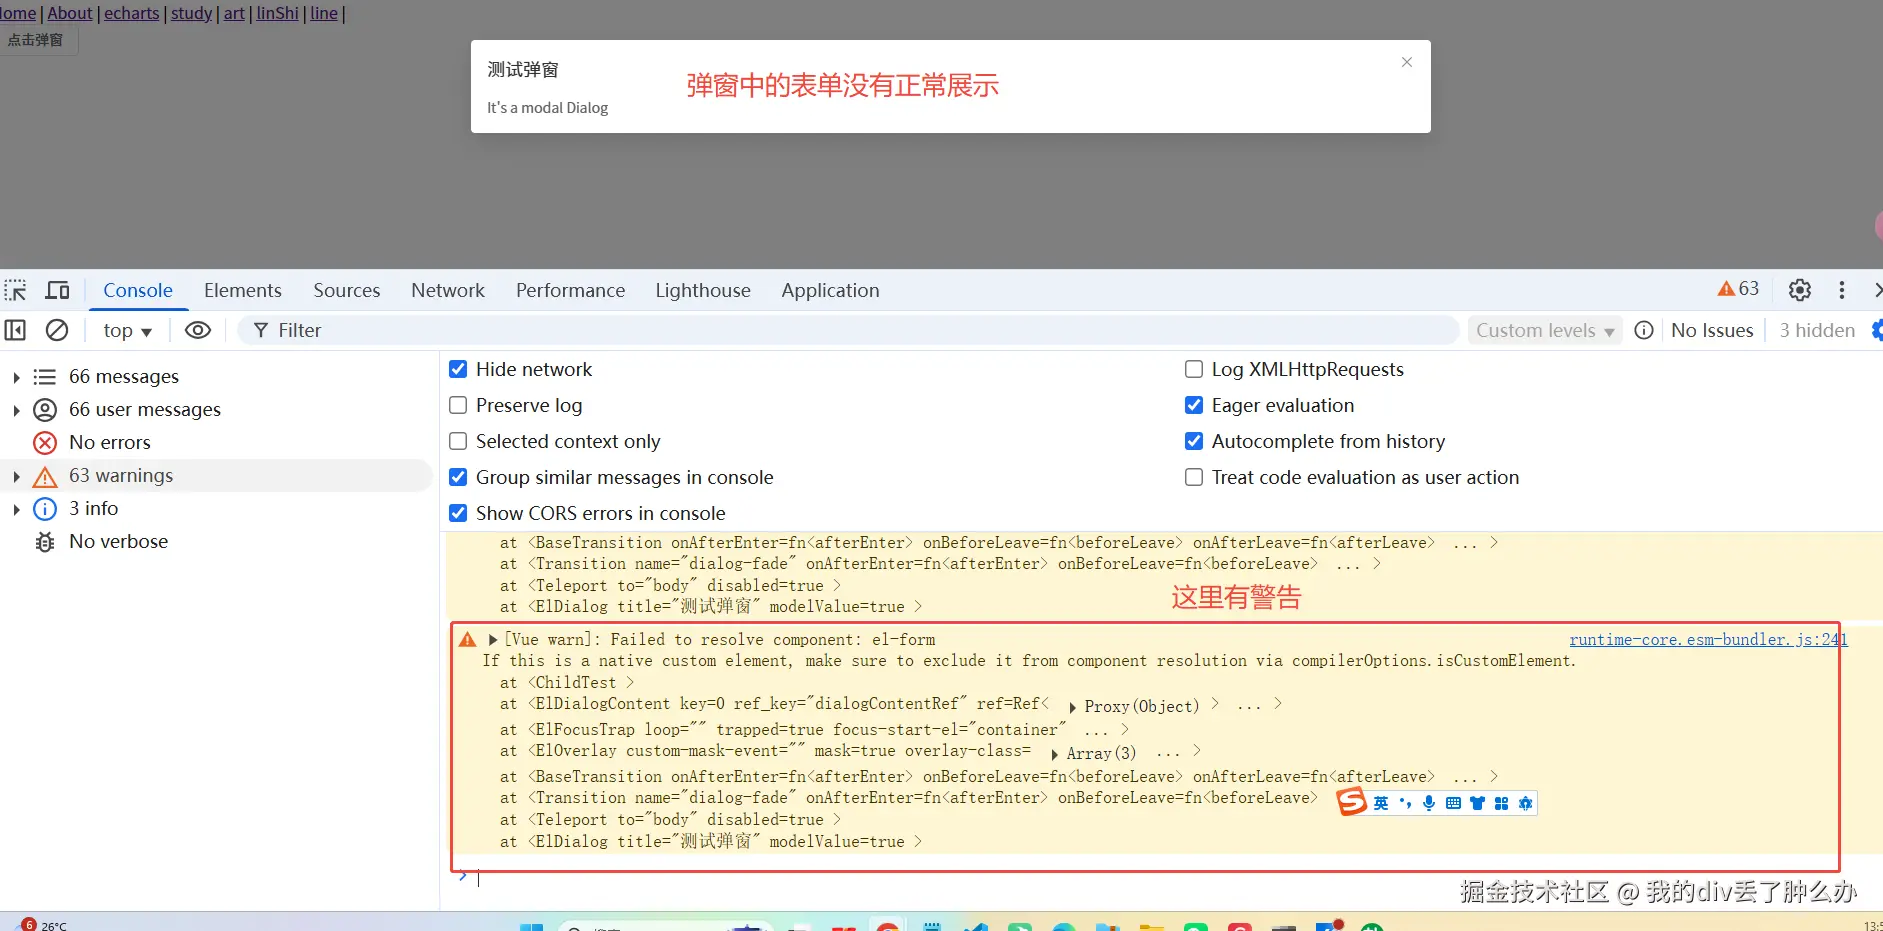Enable Treat code evaluation as user action

1194,477
